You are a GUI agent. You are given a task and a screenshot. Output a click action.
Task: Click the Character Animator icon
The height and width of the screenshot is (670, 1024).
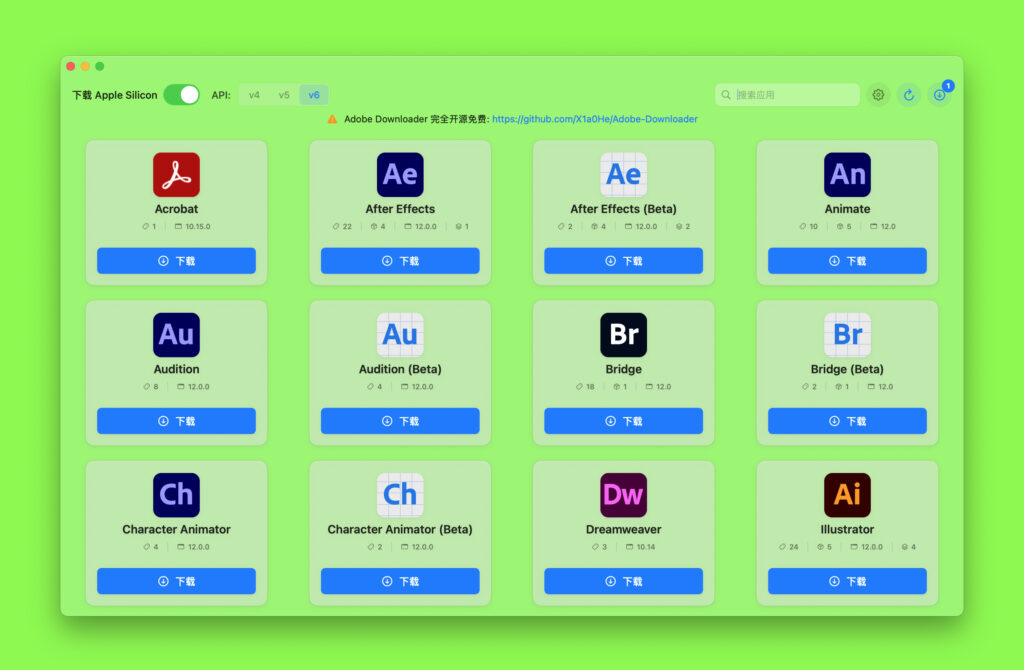176,494
